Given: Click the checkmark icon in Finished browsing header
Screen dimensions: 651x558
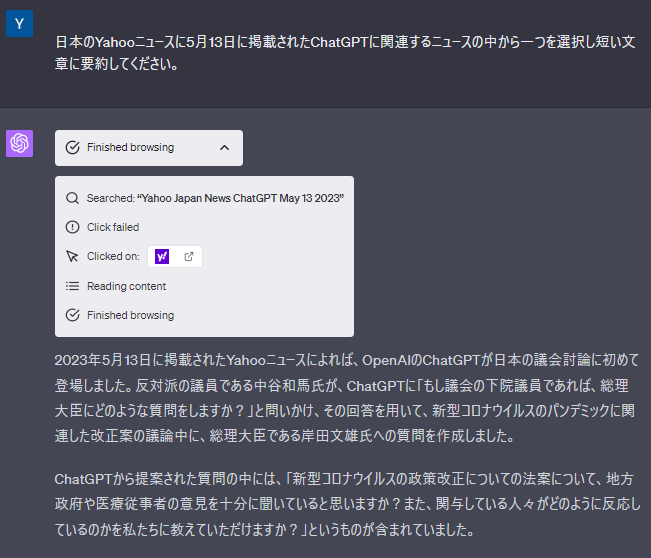Looking at the screenshot, I should pos(73,147).
